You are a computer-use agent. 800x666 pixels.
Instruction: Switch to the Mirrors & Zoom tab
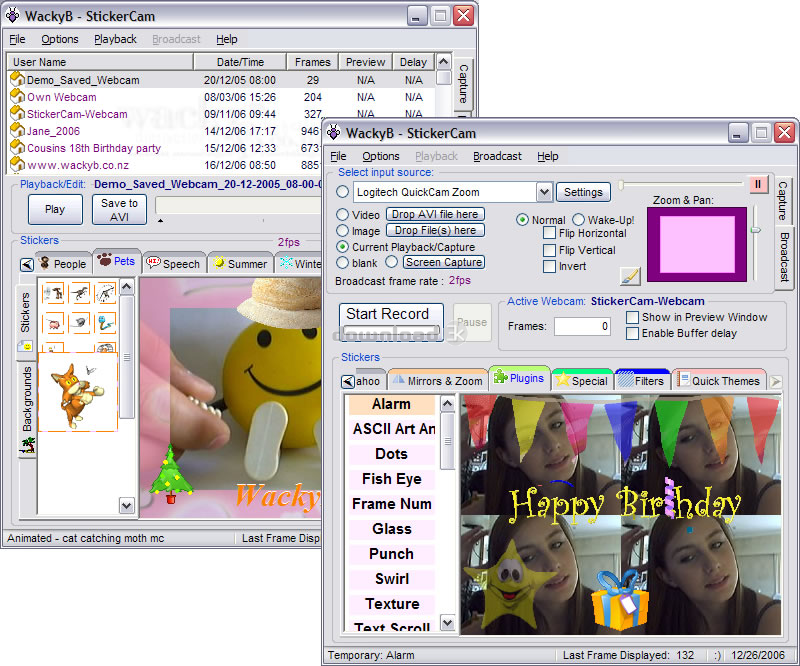tap(438, 381)
